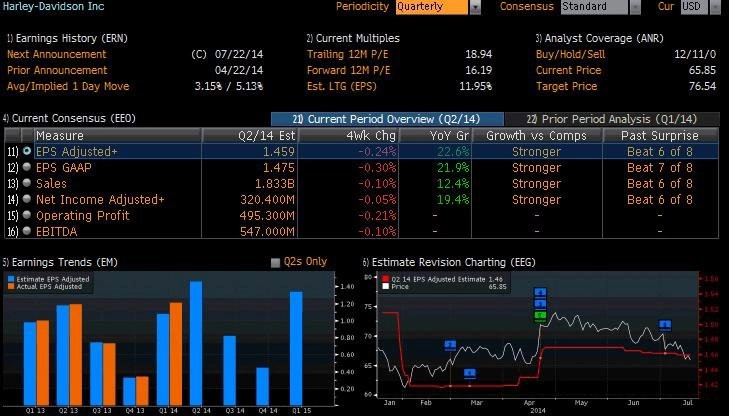The height and width of the screenshot is (416, 729).
Task: Click the middle blue flag in April stack
Action: pos(540,304)
